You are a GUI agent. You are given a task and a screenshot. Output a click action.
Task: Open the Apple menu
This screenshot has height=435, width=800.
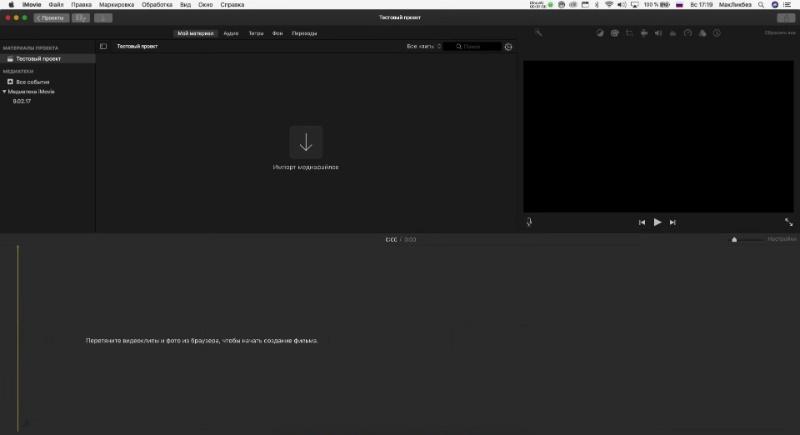pyautogui.click(x=11, y=5)
